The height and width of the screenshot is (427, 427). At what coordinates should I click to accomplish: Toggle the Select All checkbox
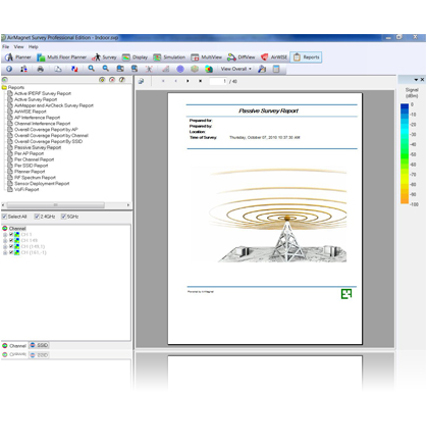click(4, 217)
